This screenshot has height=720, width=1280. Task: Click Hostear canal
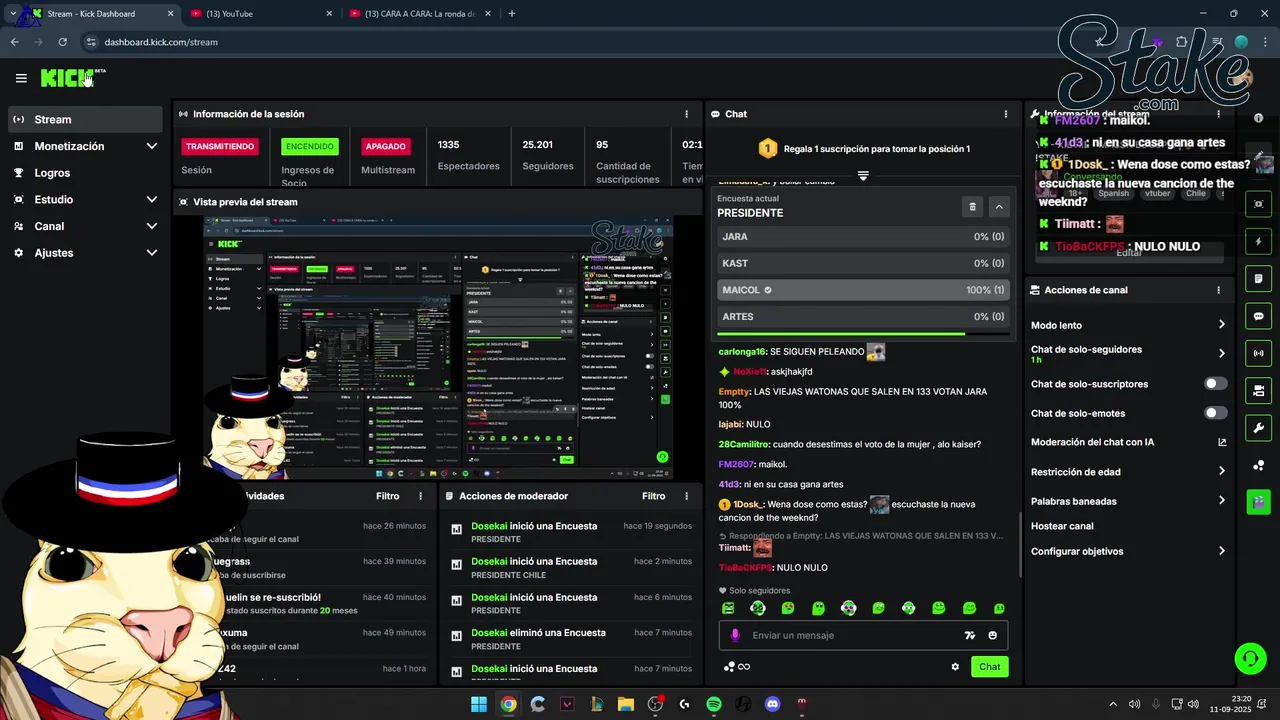pyautogui.click(x=1062, y=526)
